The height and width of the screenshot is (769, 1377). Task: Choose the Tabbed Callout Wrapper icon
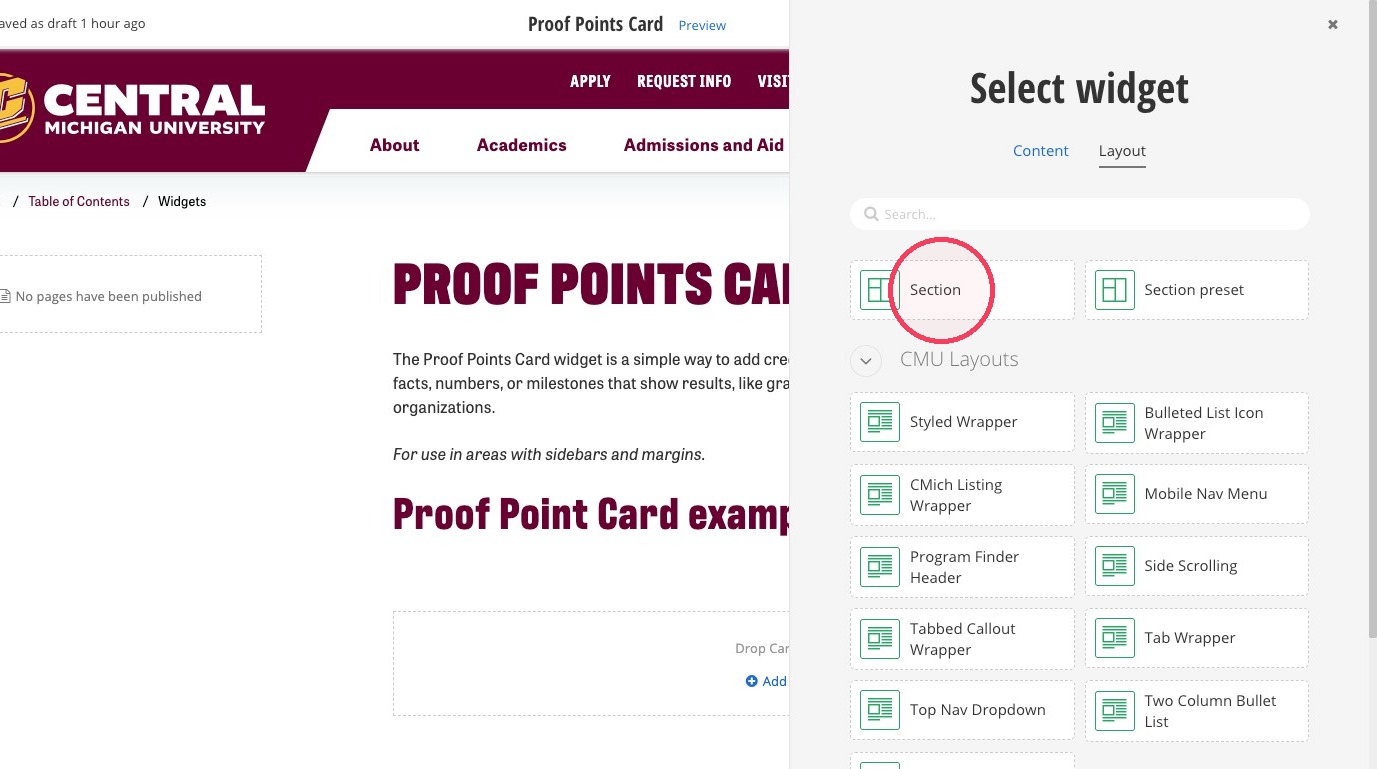coord(880,638)
